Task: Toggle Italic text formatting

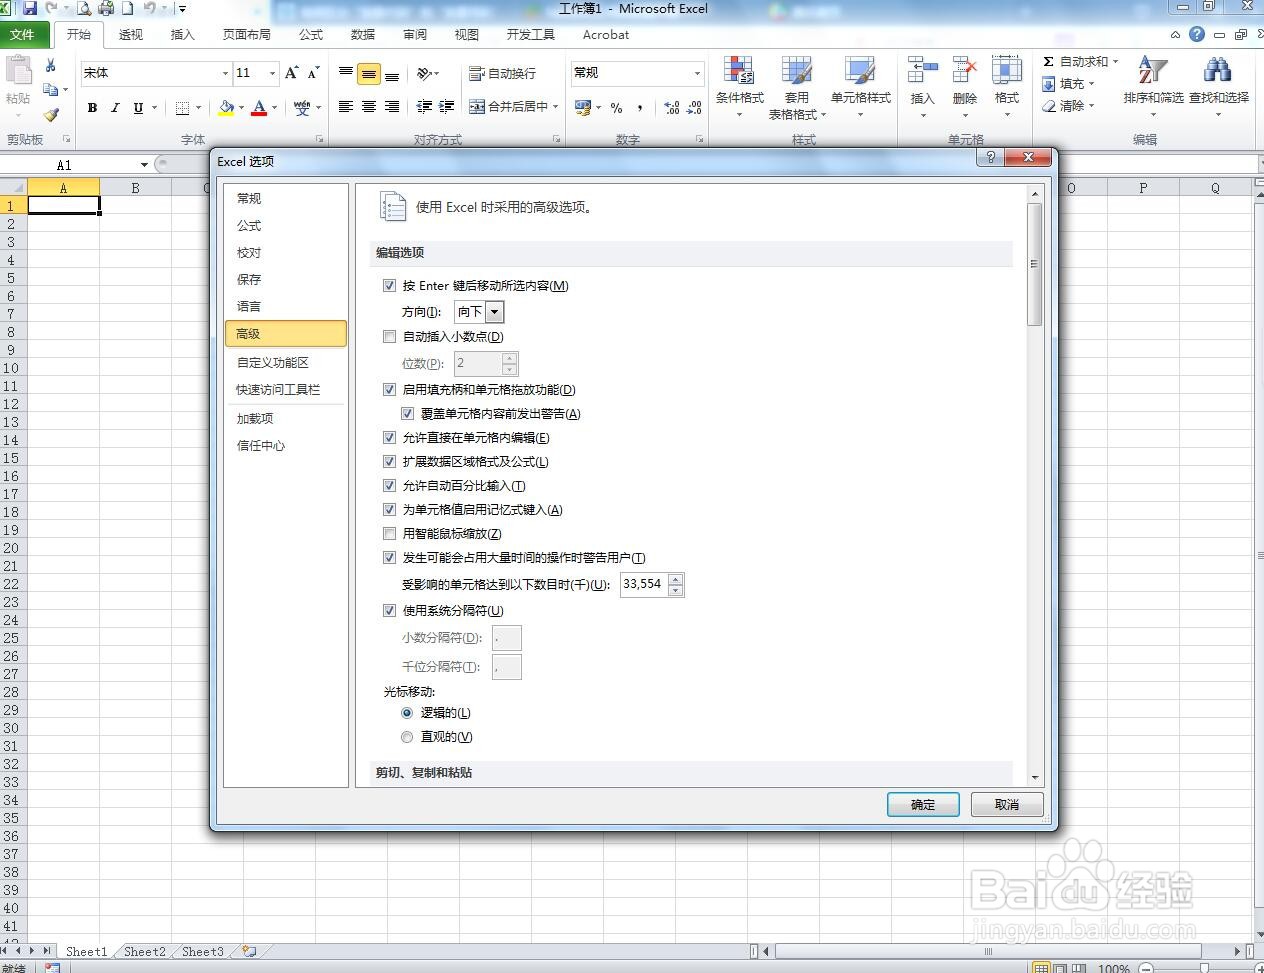Action: [x=115, y=107]
